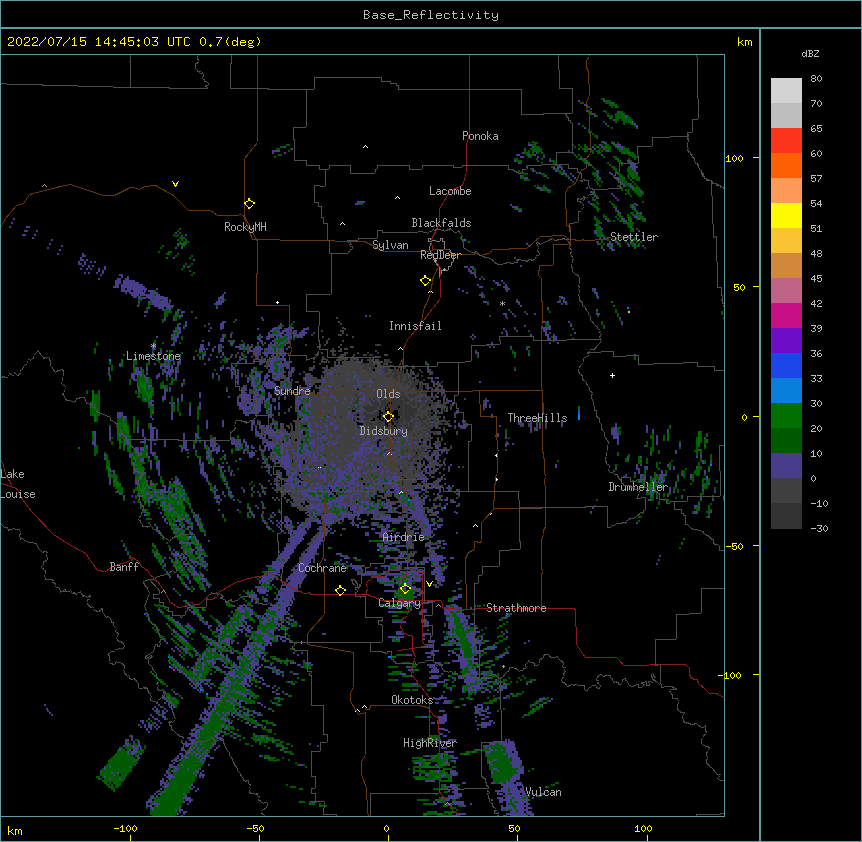Select the RedDeer label
This screenshot has width=862, height=842.
pos(440,255)
